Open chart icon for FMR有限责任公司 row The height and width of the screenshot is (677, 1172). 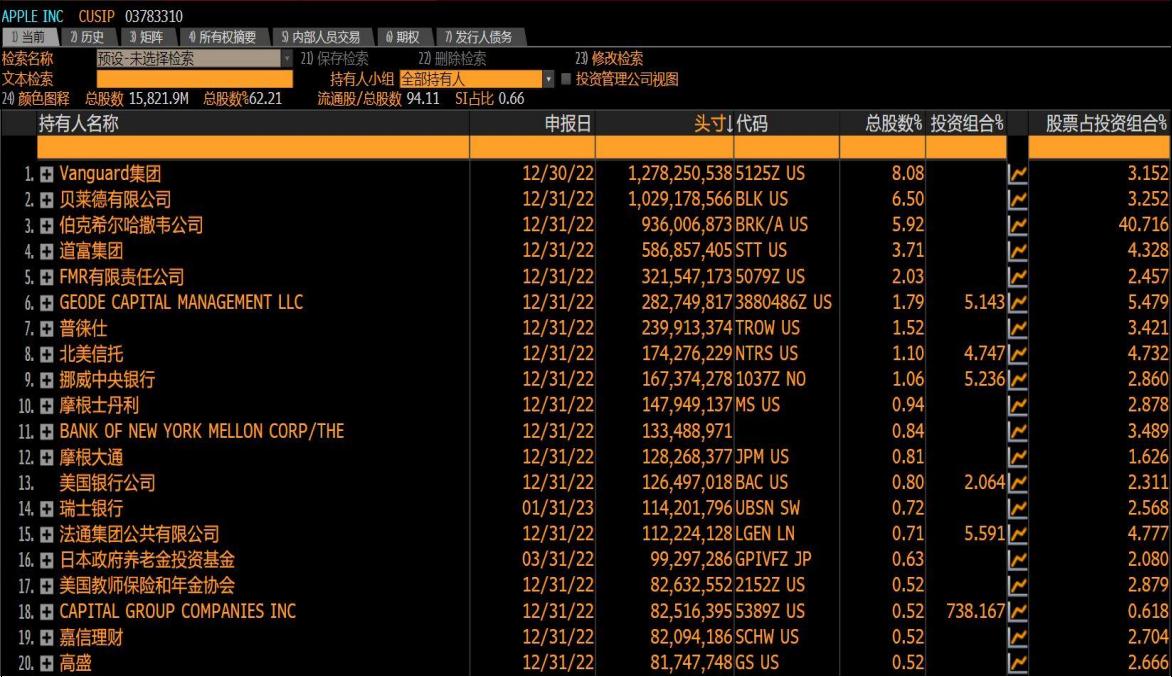(1017, 276)
